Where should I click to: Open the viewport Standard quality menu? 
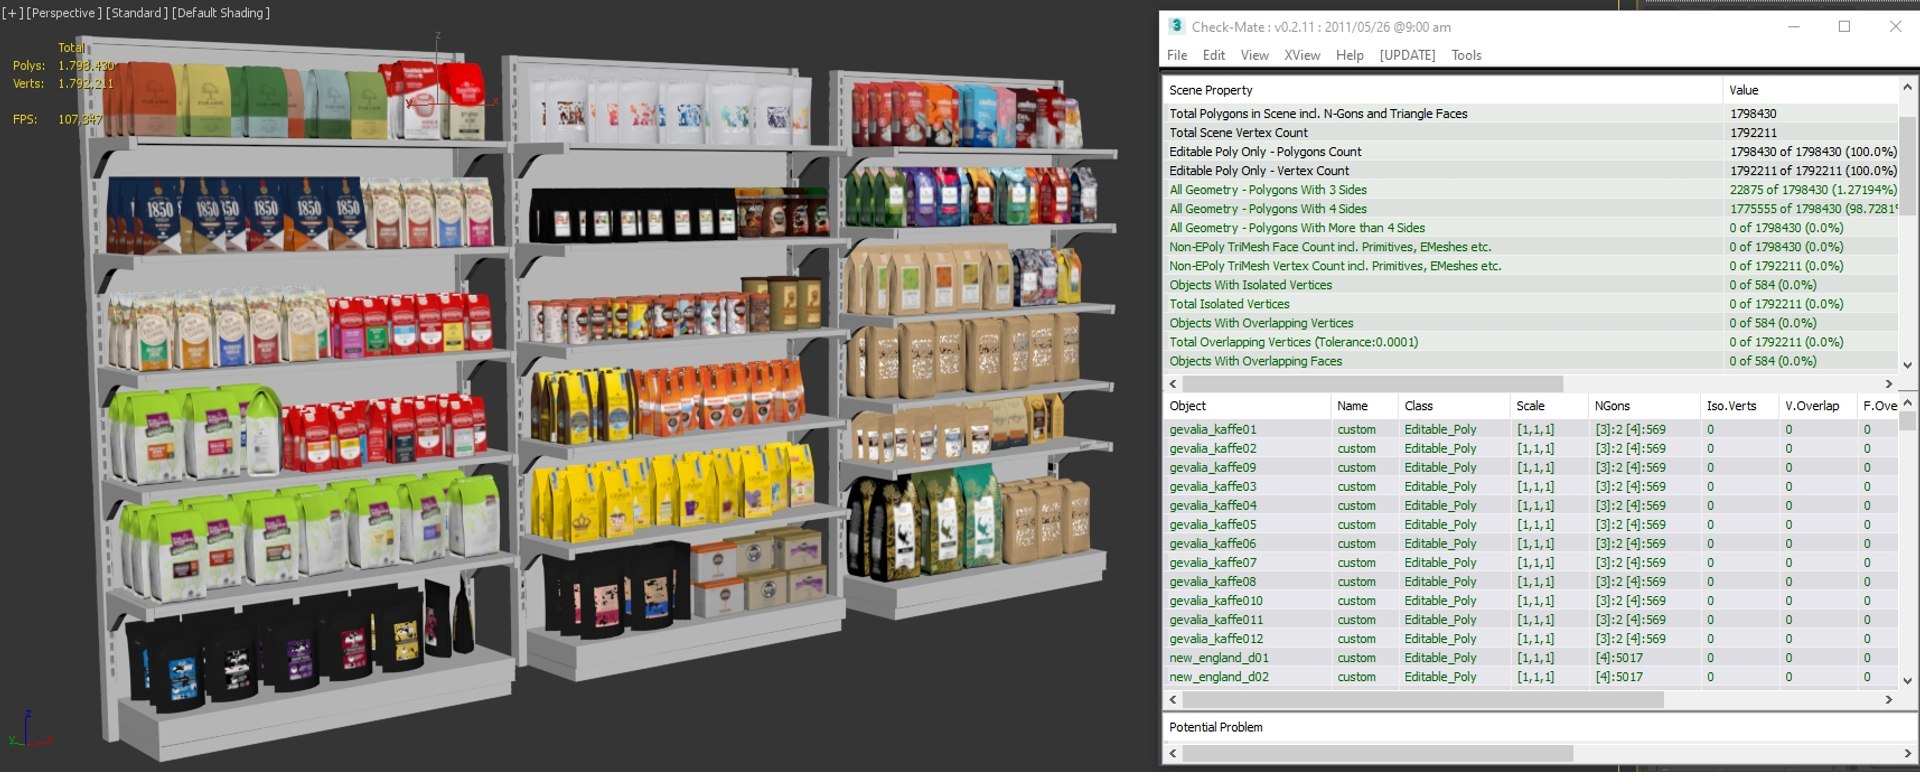[136, 13]
